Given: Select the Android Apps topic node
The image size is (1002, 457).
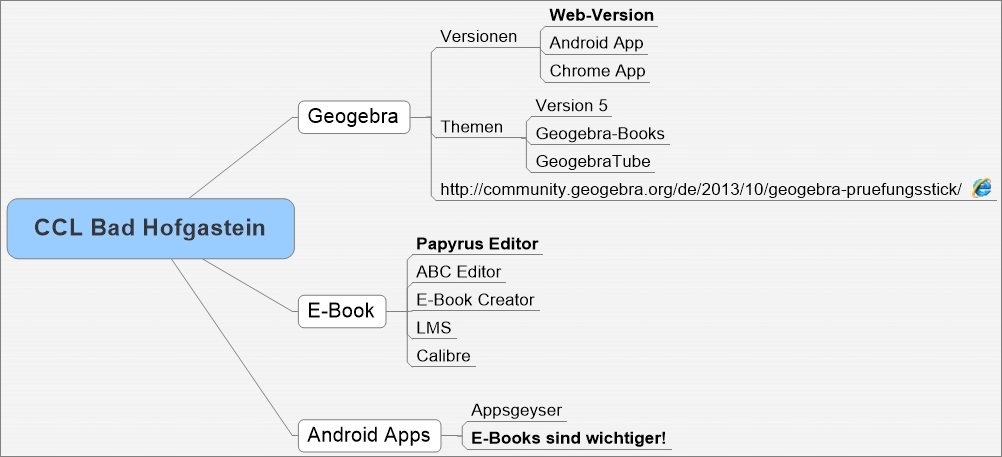Looking at the screenshot, I should pos(369,436).
